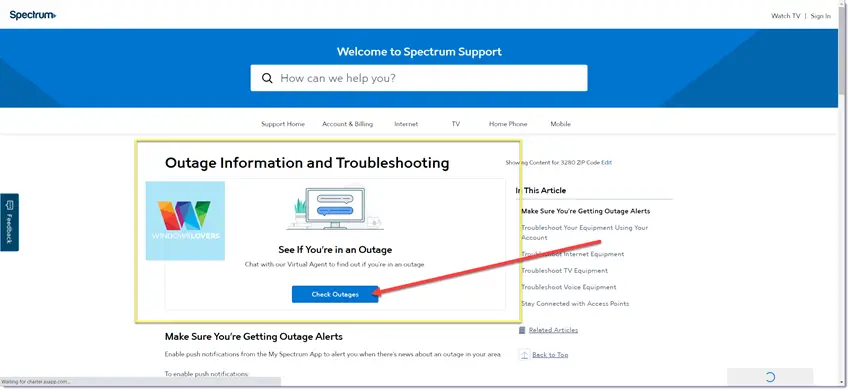This screenshot has height=391, width=850.
Task: Click the search magnifier icon
Action: [267, 78]
